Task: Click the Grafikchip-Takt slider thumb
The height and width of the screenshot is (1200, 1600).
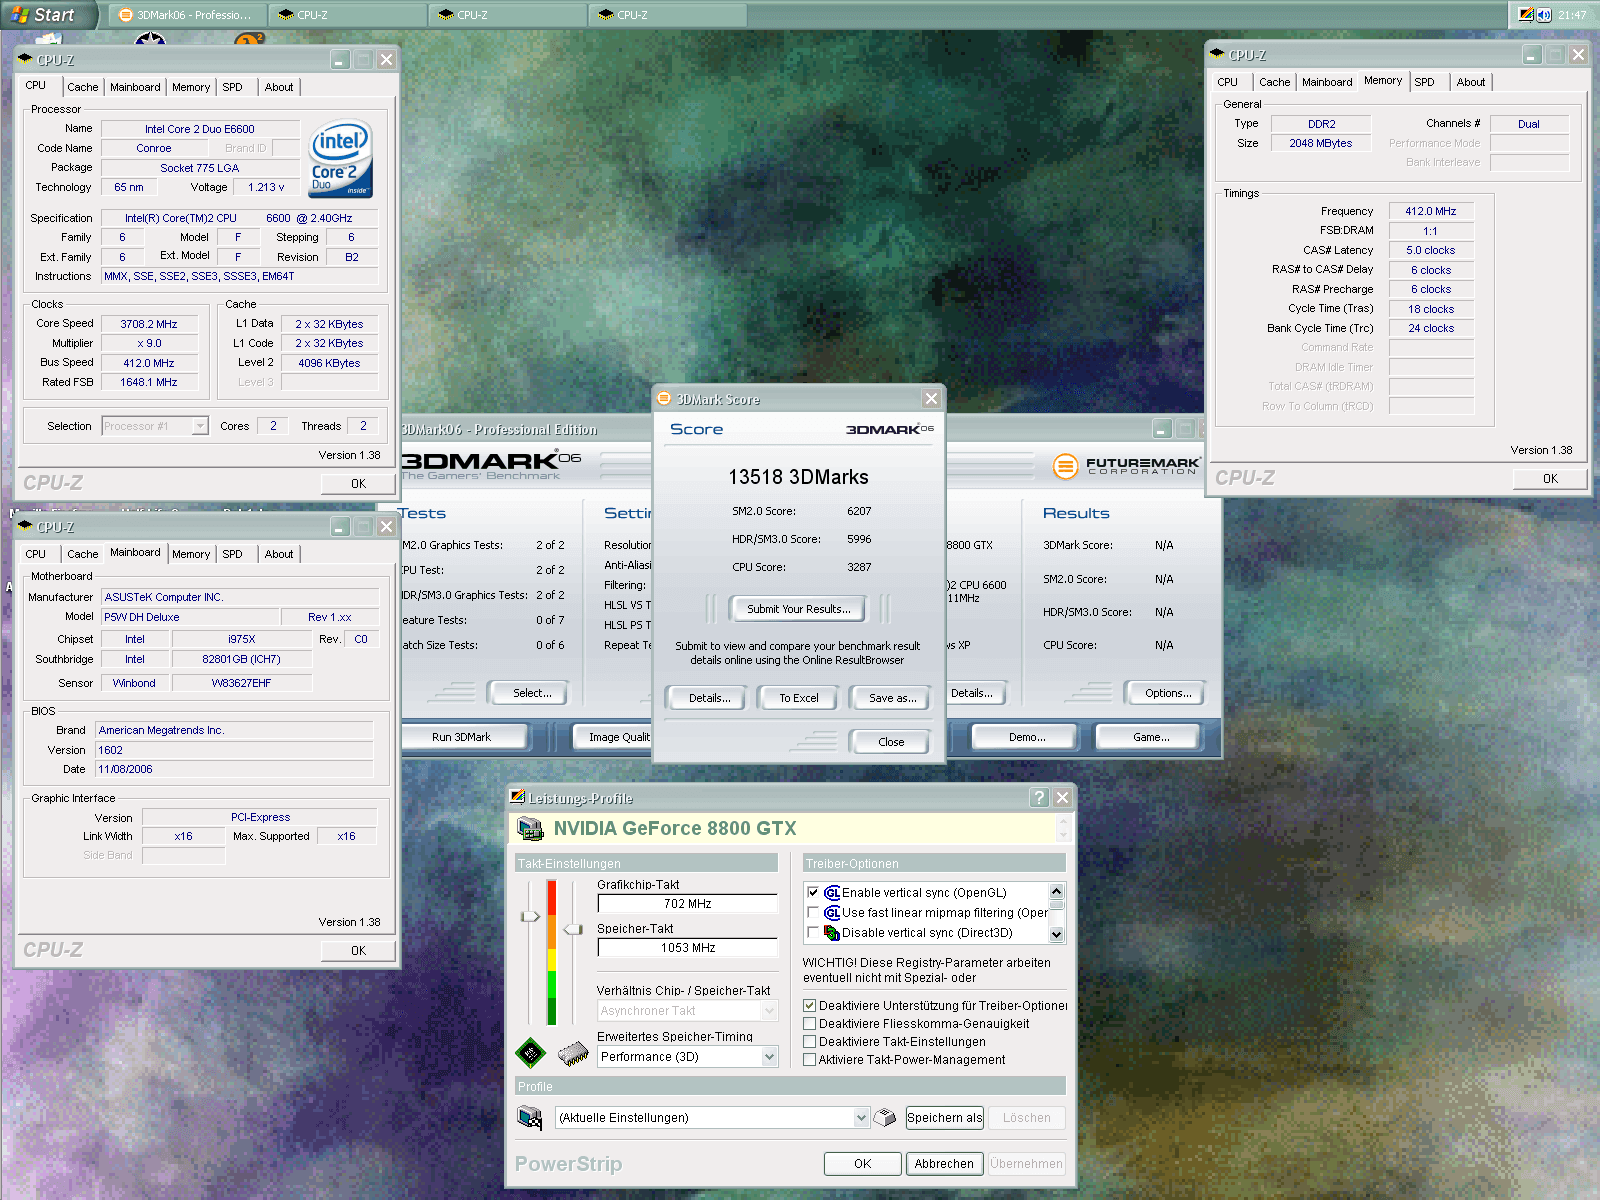Action: click(x=531, y=915)
